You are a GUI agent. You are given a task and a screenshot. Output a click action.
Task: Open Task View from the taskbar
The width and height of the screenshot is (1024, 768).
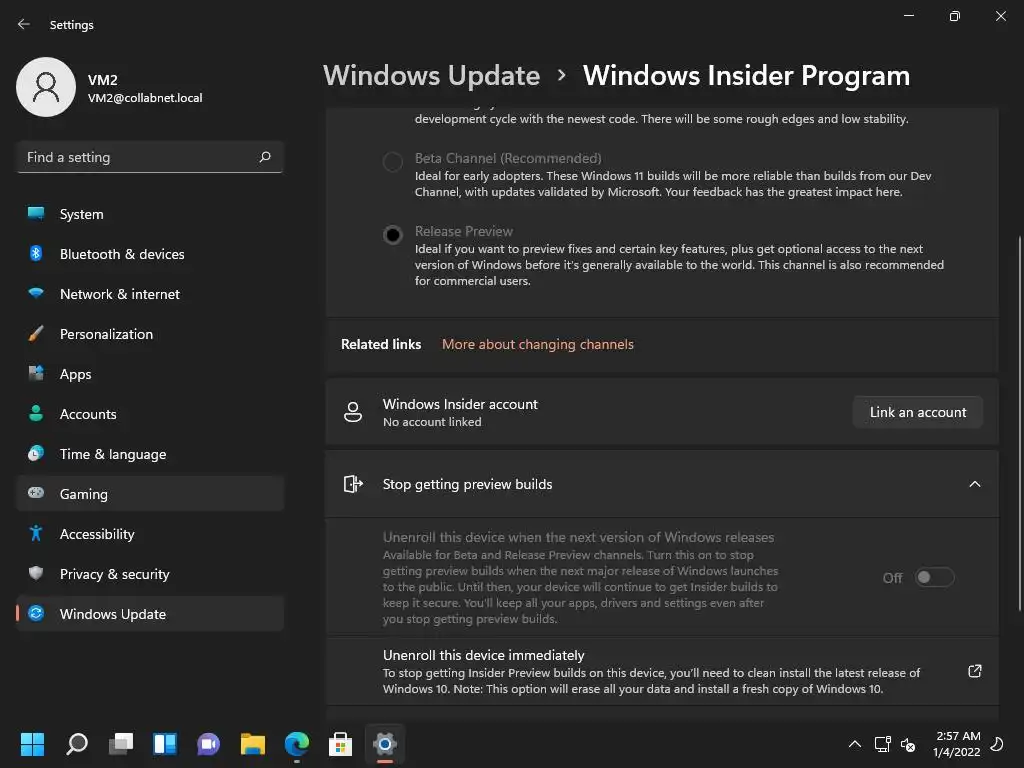(121, 744)
